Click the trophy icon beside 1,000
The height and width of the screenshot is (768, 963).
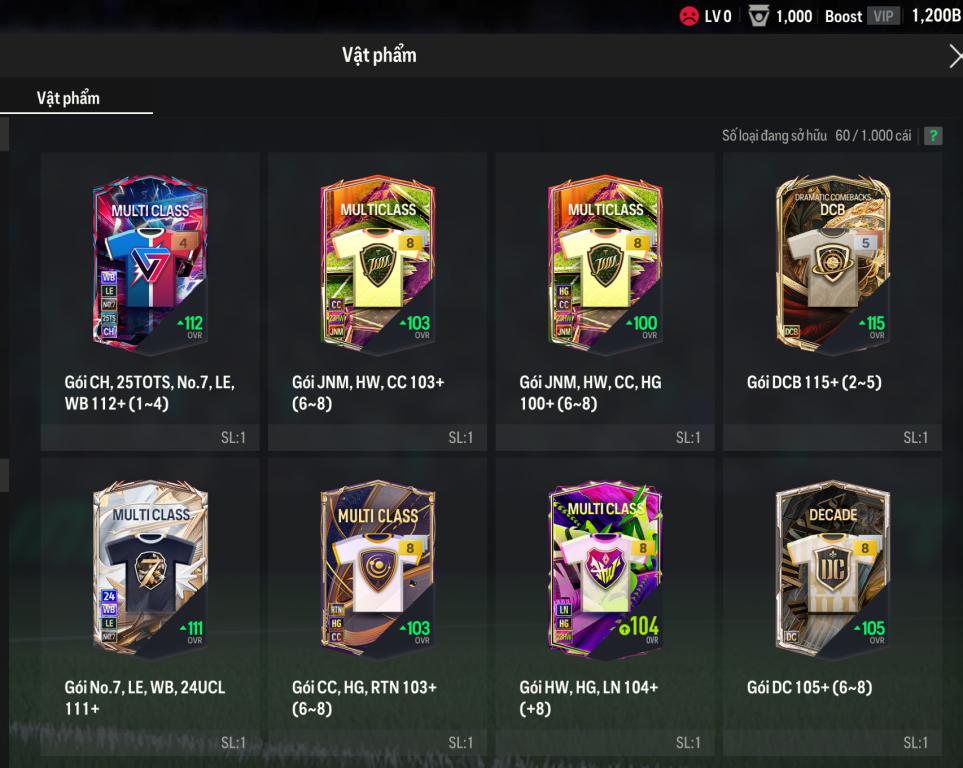click(x=758, y=16)
